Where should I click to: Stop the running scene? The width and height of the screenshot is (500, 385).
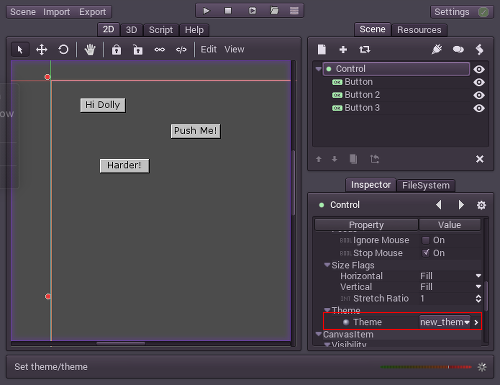click(228, 11)
